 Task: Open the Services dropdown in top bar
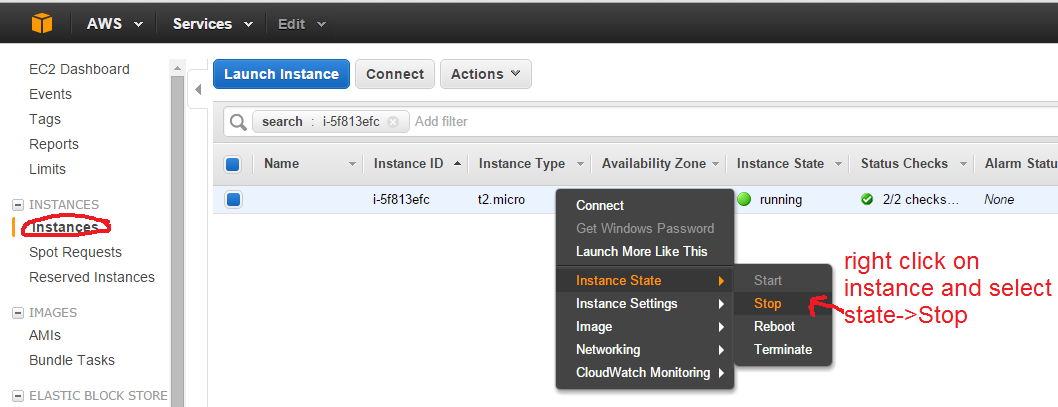click(x=212, y=24)
